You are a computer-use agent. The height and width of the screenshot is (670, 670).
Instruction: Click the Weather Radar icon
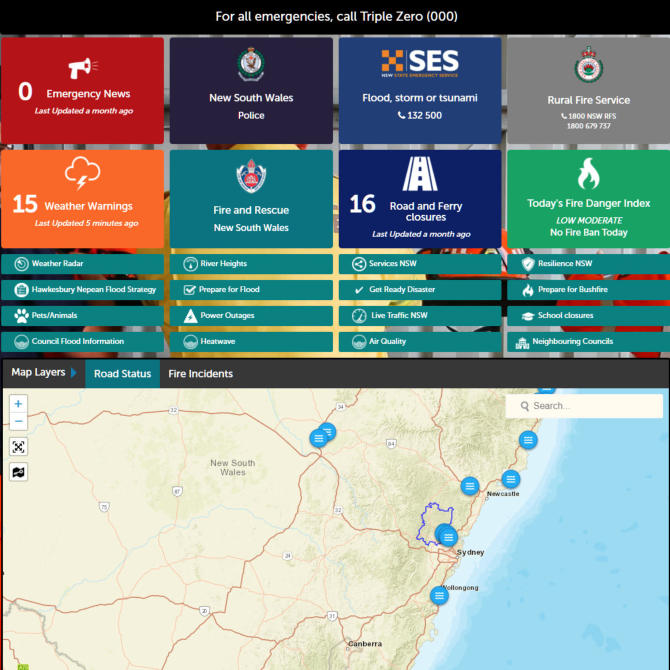(21, 264)
